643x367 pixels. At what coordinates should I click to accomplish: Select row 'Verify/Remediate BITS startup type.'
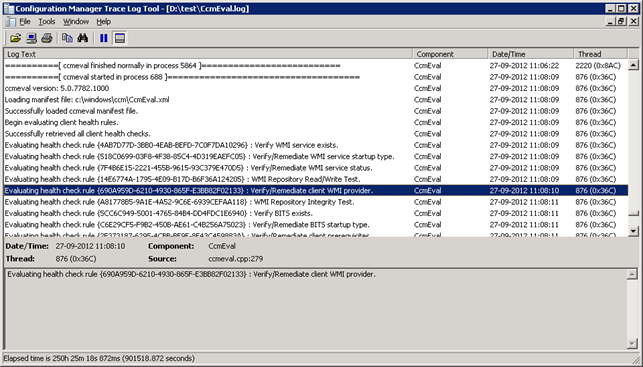coord(316,225)
